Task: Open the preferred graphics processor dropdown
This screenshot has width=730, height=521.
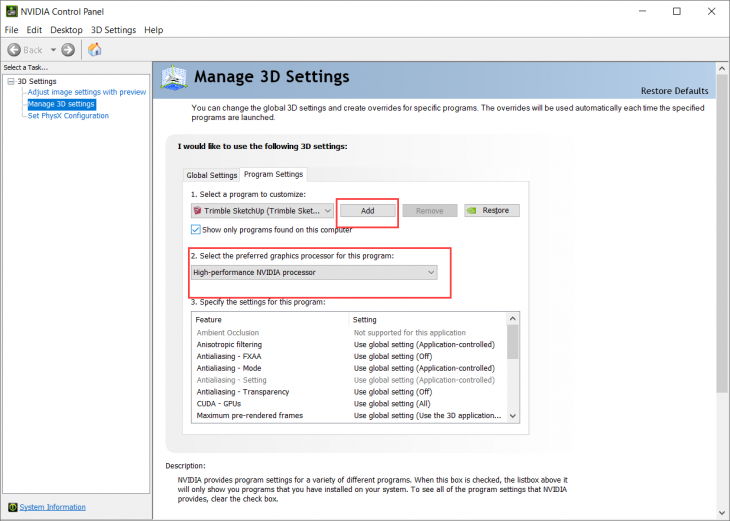Action: tap(314, 272)
